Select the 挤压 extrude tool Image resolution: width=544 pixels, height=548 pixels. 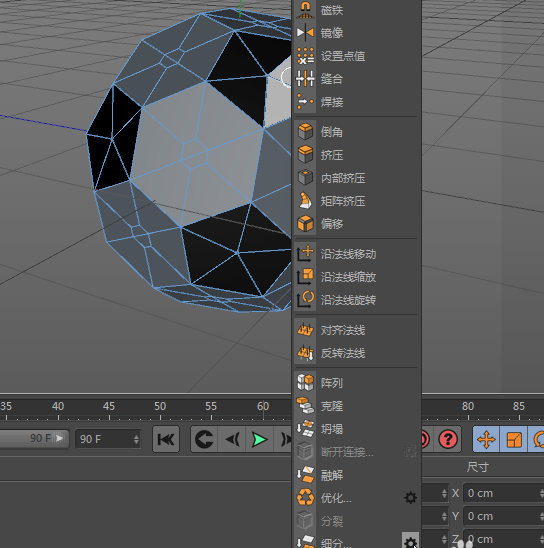point(356,155)
